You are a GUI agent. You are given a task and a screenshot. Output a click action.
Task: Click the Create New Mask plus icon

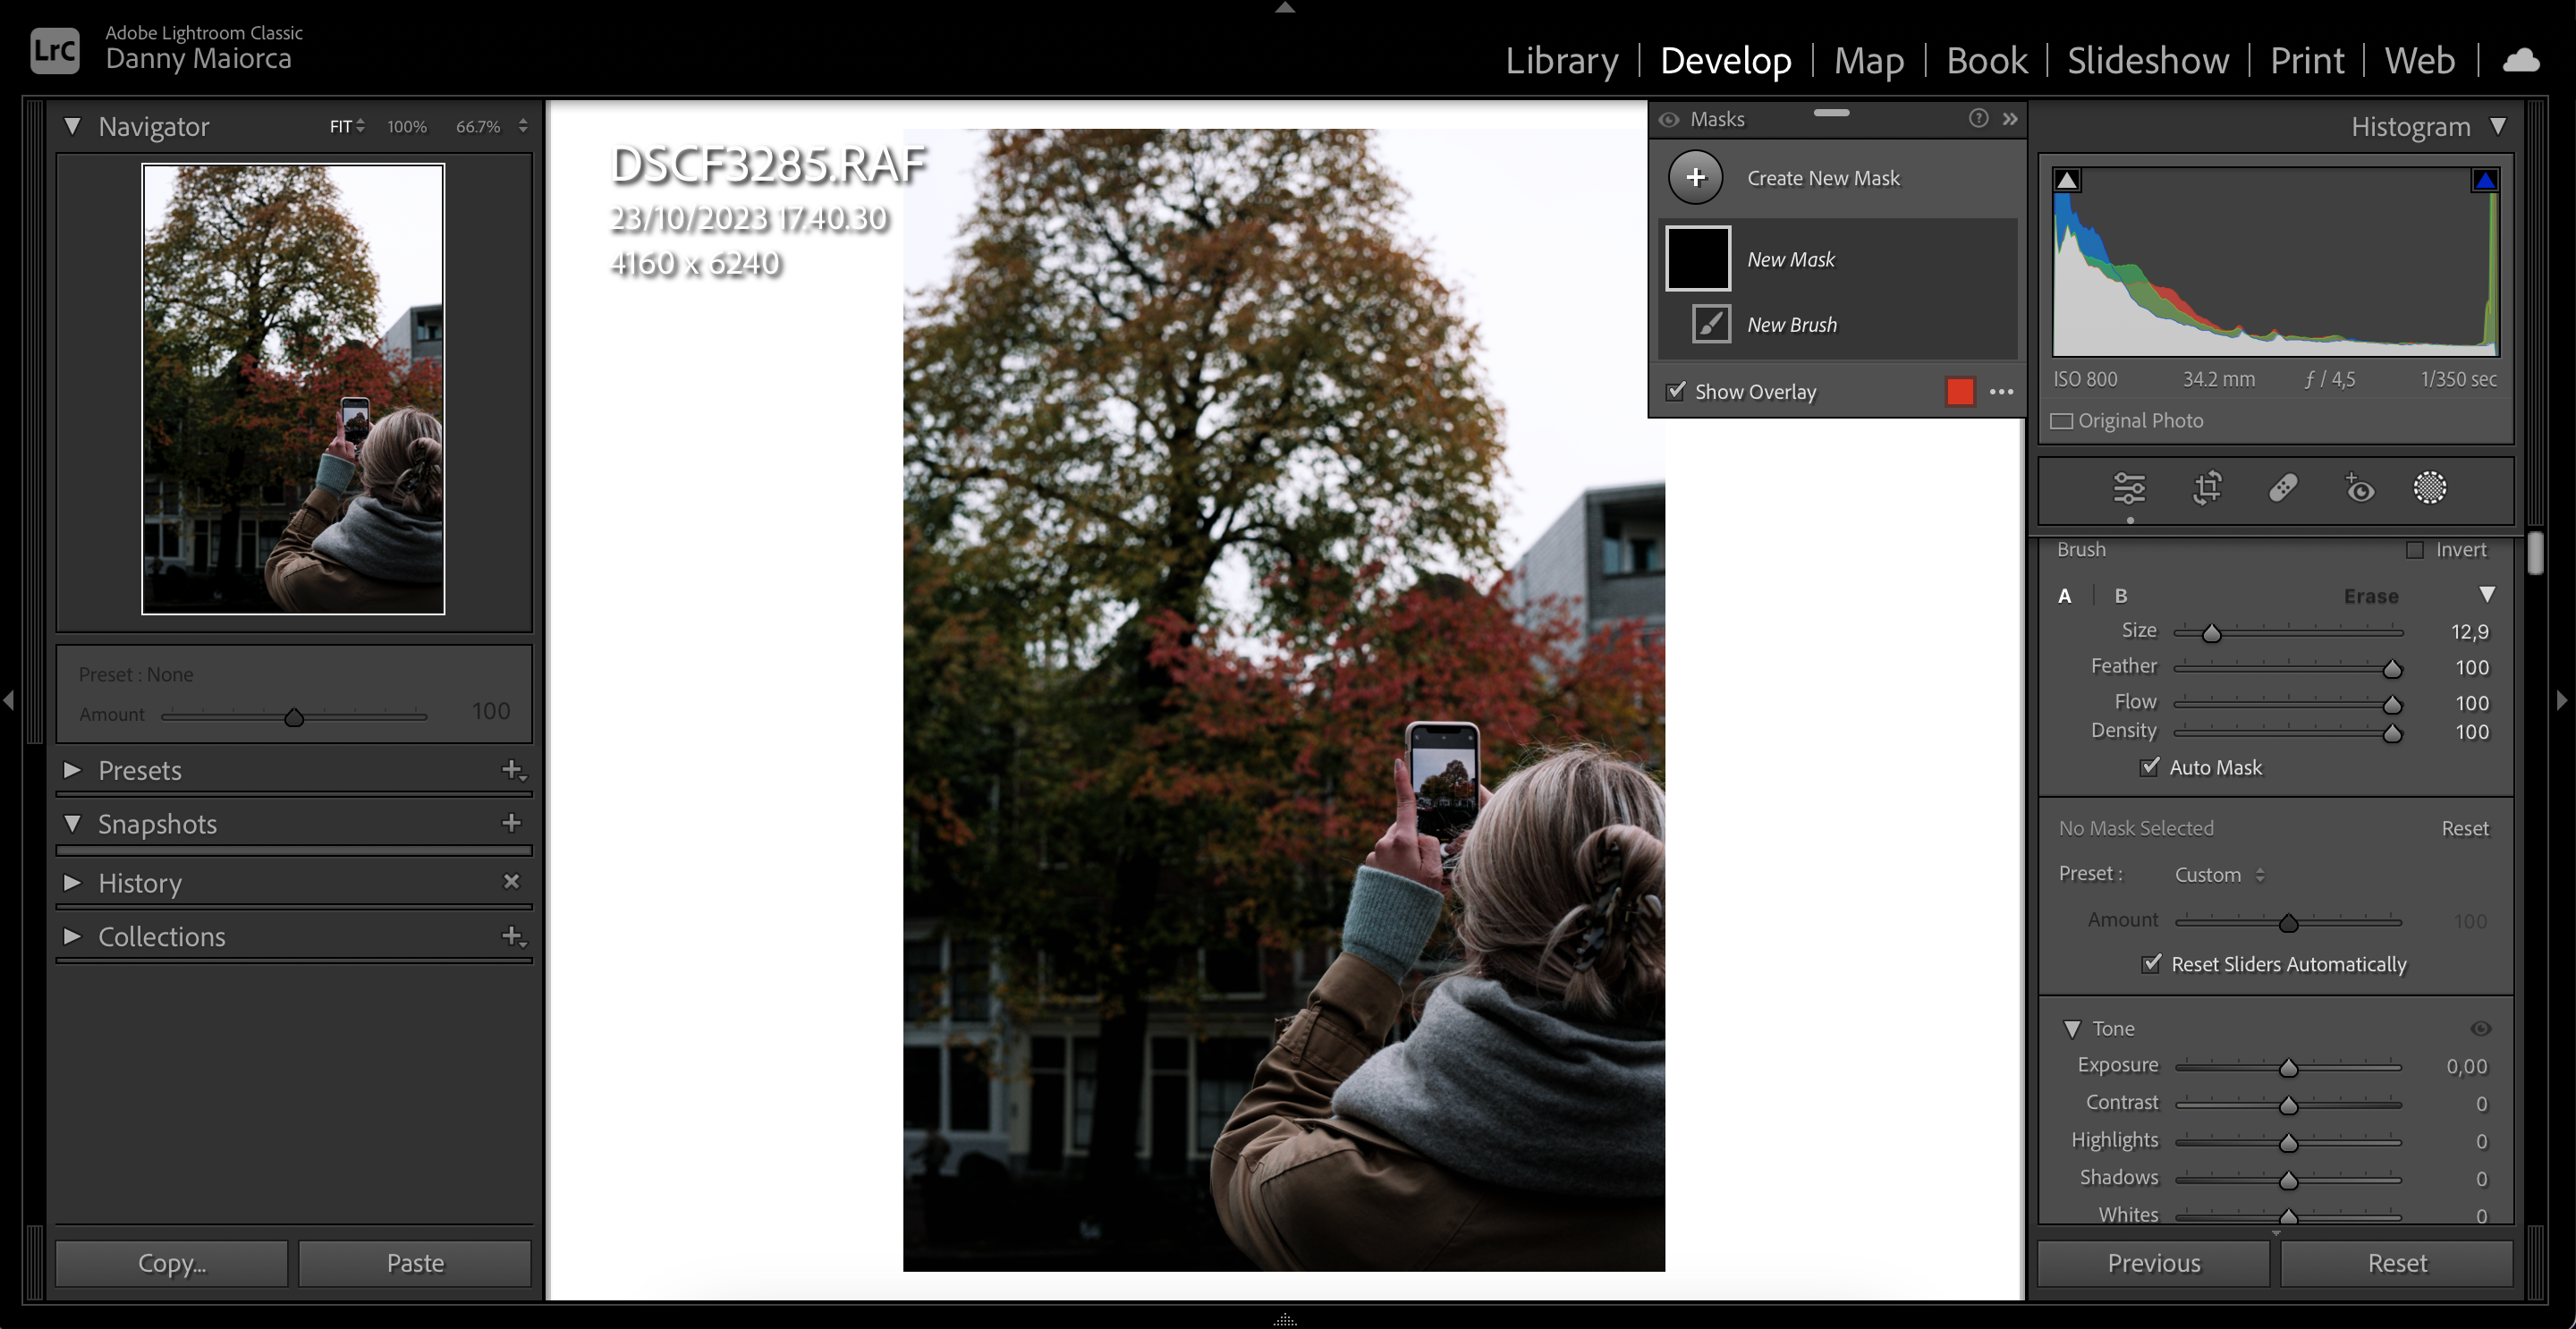pos(1696,177)
